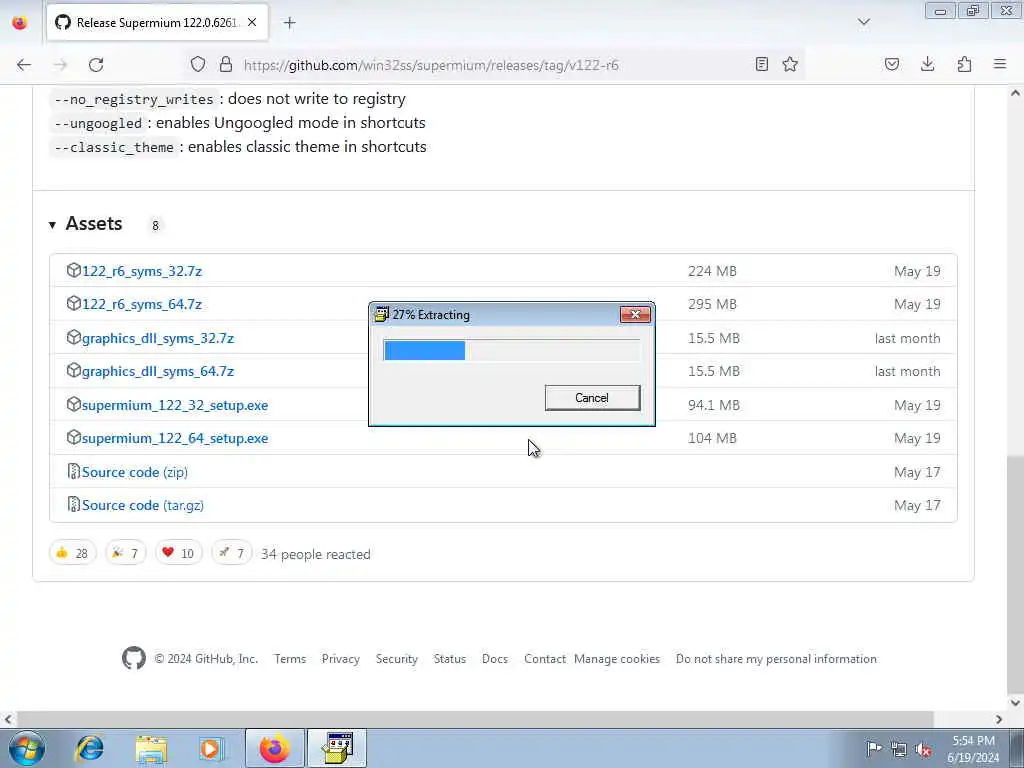Screen dimensions: 1024x768
Task: Open the list all tabs chevron
Action: pos(864,22)
